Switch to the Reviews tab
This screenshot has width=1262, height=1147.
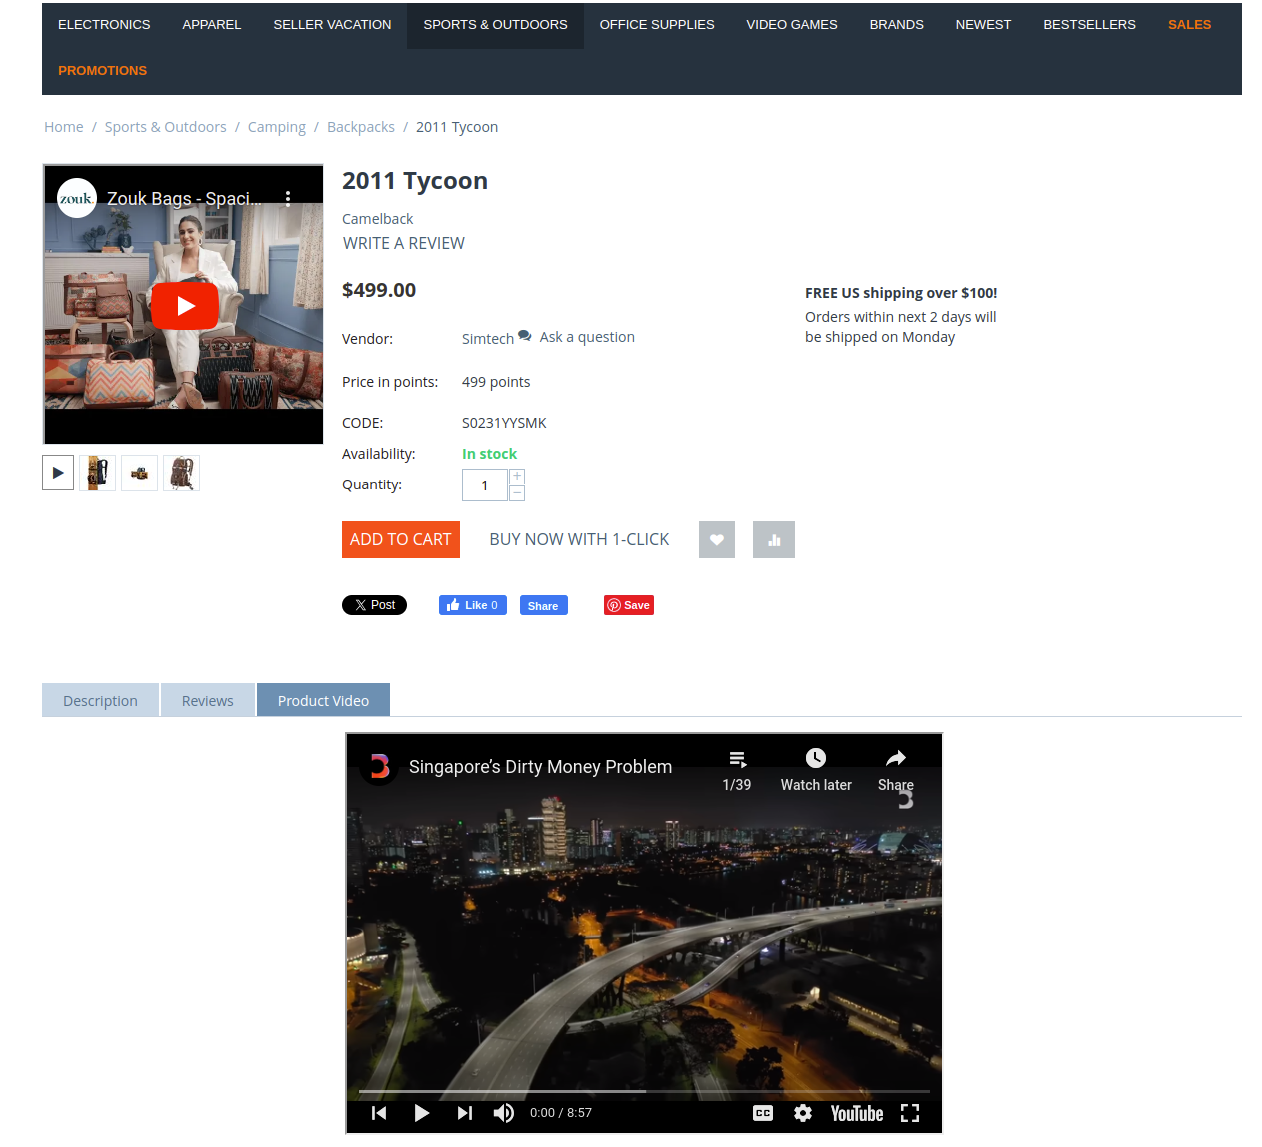pos(208,700)
